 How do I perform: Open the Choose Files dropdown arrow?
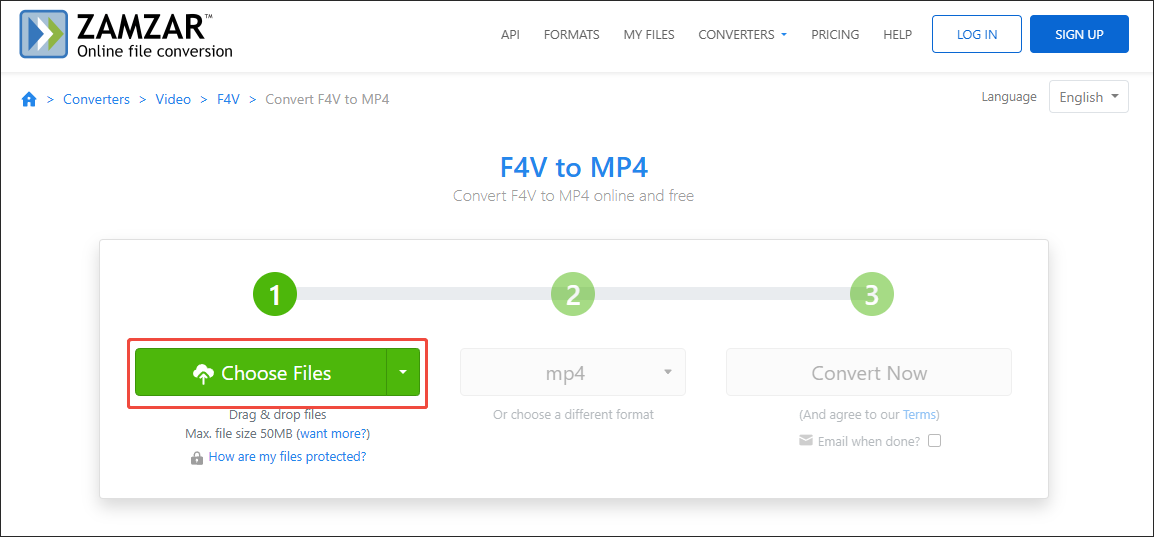[x=403, y=372]
